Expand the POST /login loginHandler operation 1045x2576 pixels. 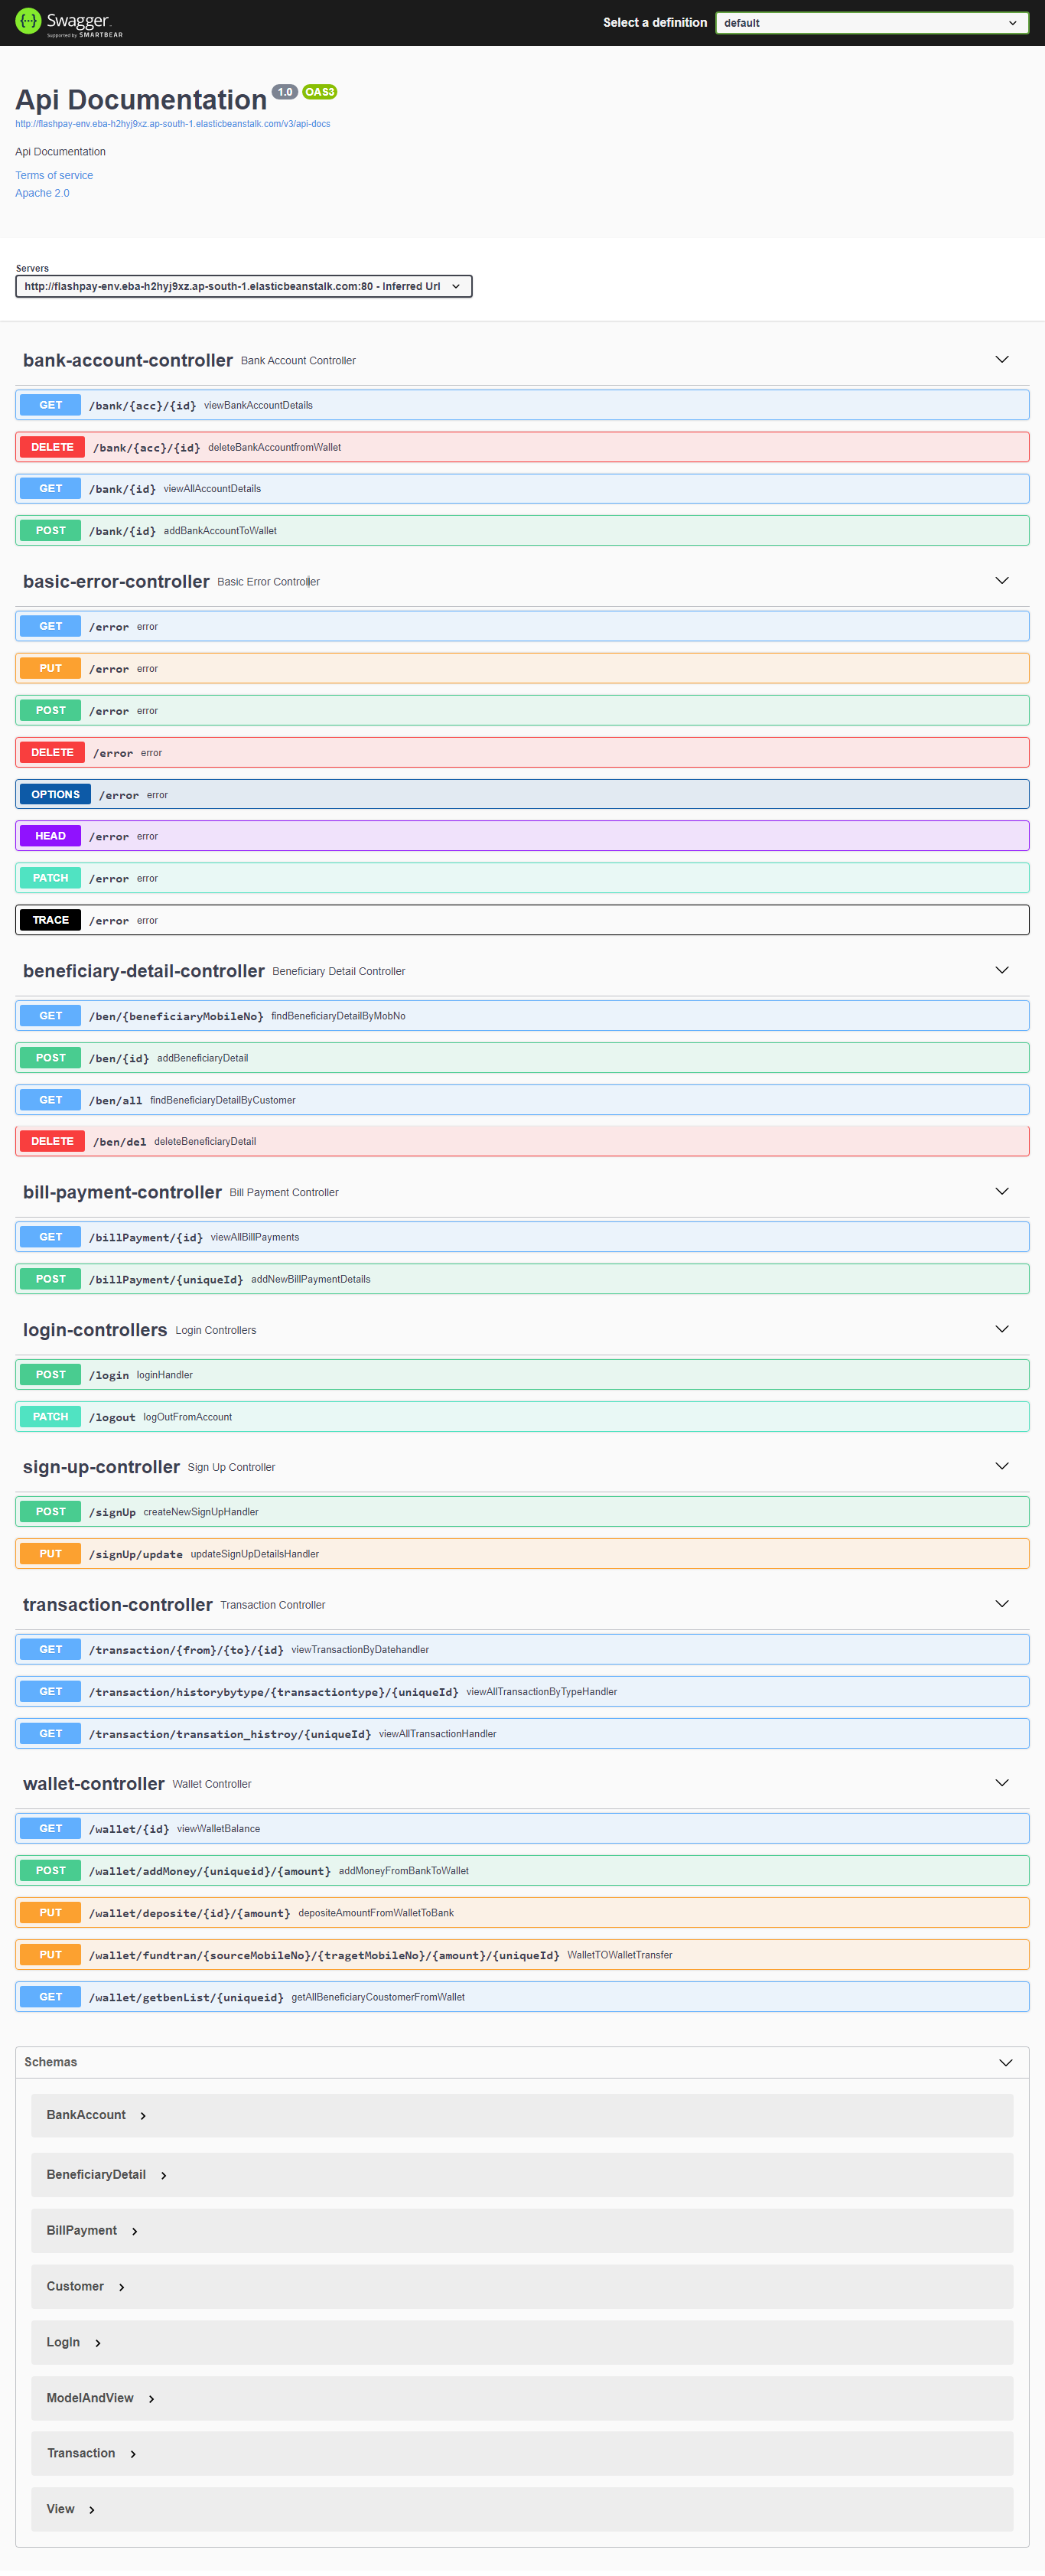(x=521, y=1375)
